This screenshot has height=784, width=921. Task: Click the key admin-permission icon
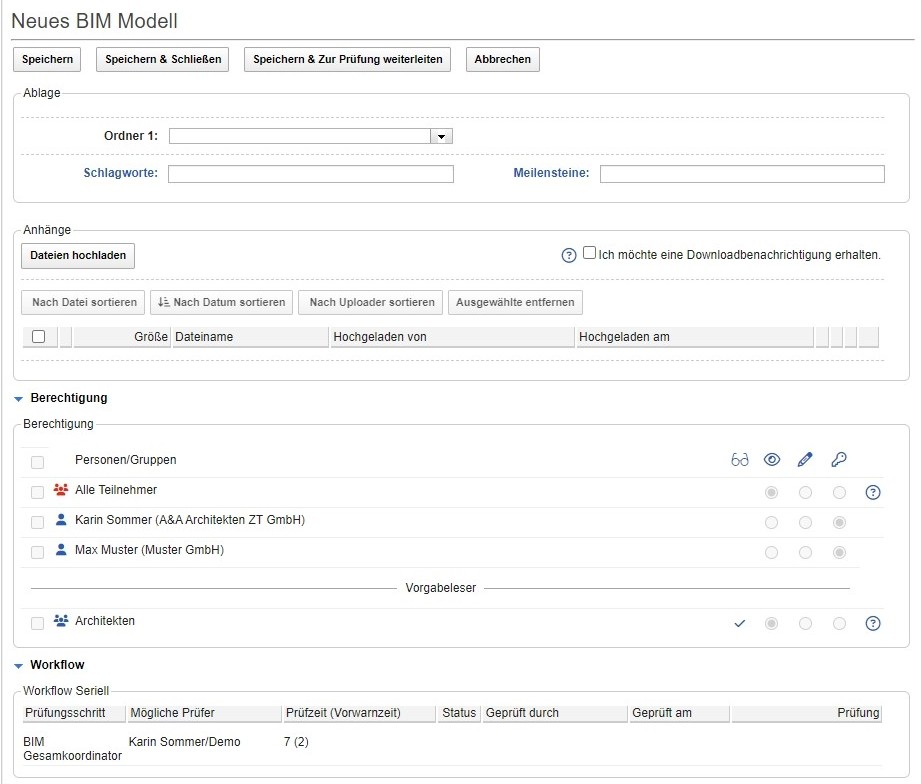pos(839,459)
